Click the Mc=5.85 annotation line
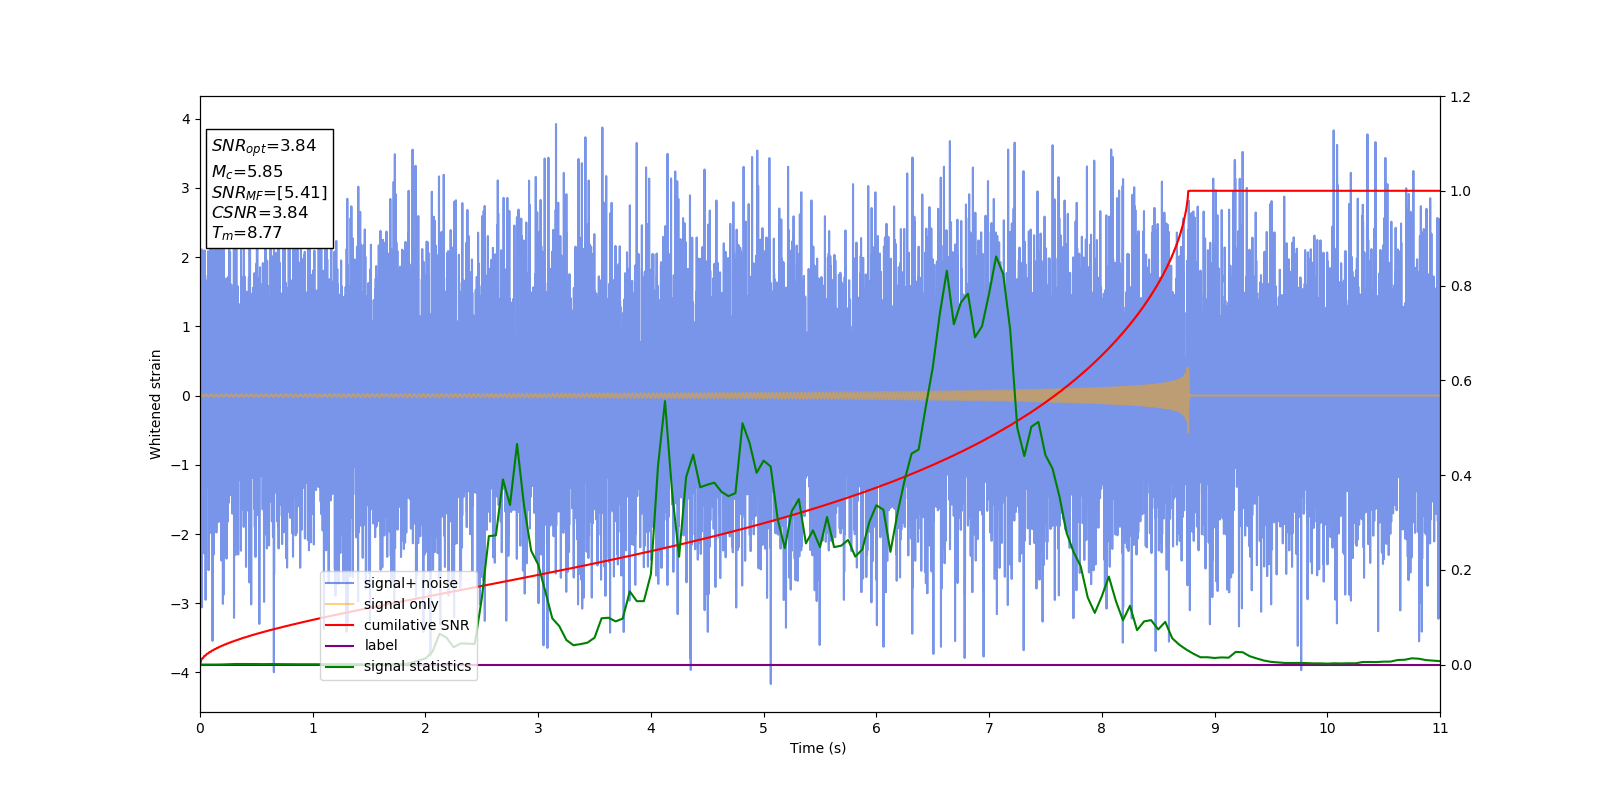This screenshot has width=1600, height=800. (x=247, y=172)
